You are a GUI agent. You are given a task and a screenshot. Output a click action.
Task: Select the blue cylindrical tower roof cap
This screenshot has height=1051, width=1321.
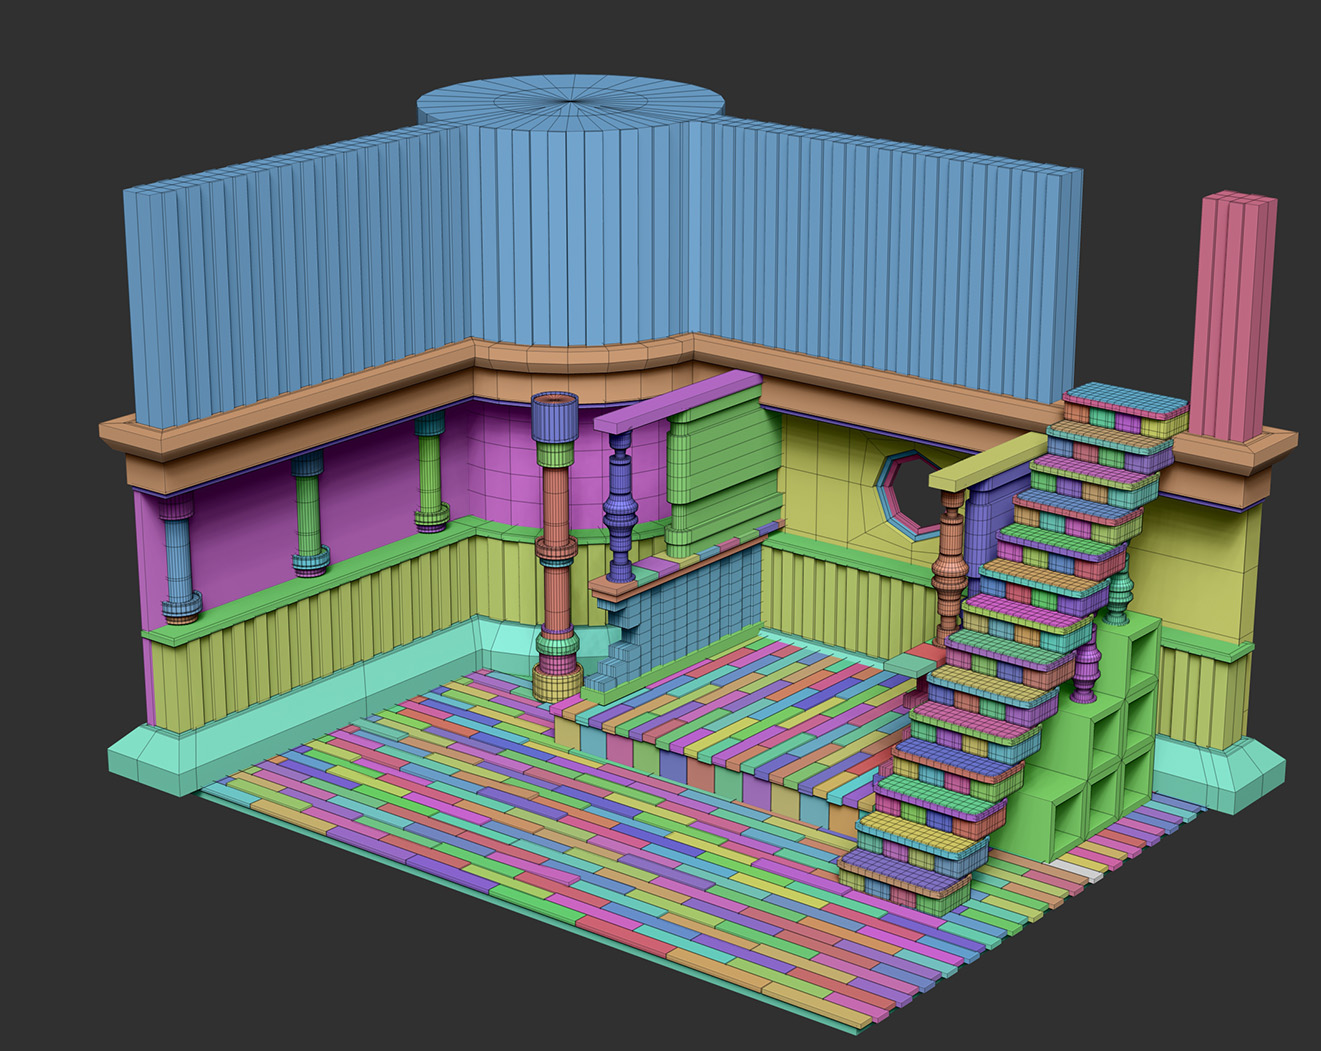click(x=570, y=100)
